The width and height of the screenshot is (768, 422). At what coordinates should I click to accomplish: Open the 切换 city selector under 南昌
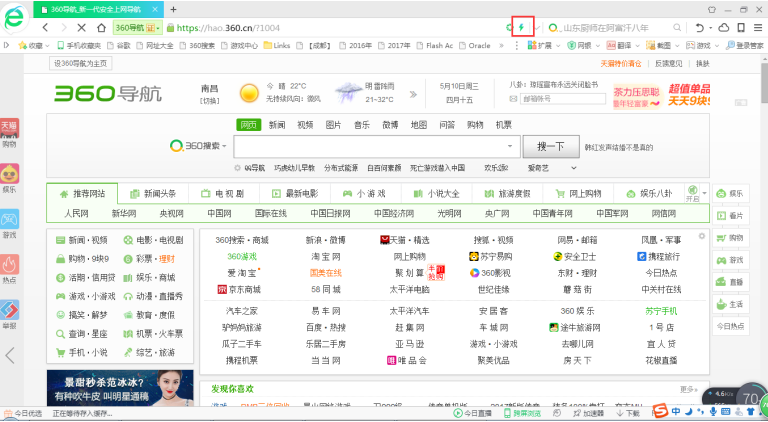pos(209,101)
